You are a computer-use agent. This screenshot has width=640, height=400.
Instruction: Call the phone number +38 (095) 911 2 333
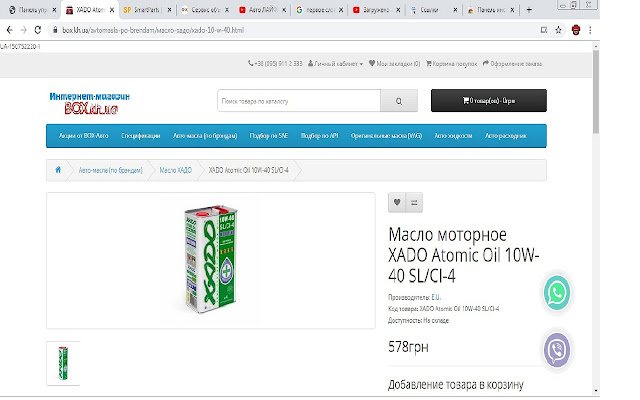click(x=275, y=64)
